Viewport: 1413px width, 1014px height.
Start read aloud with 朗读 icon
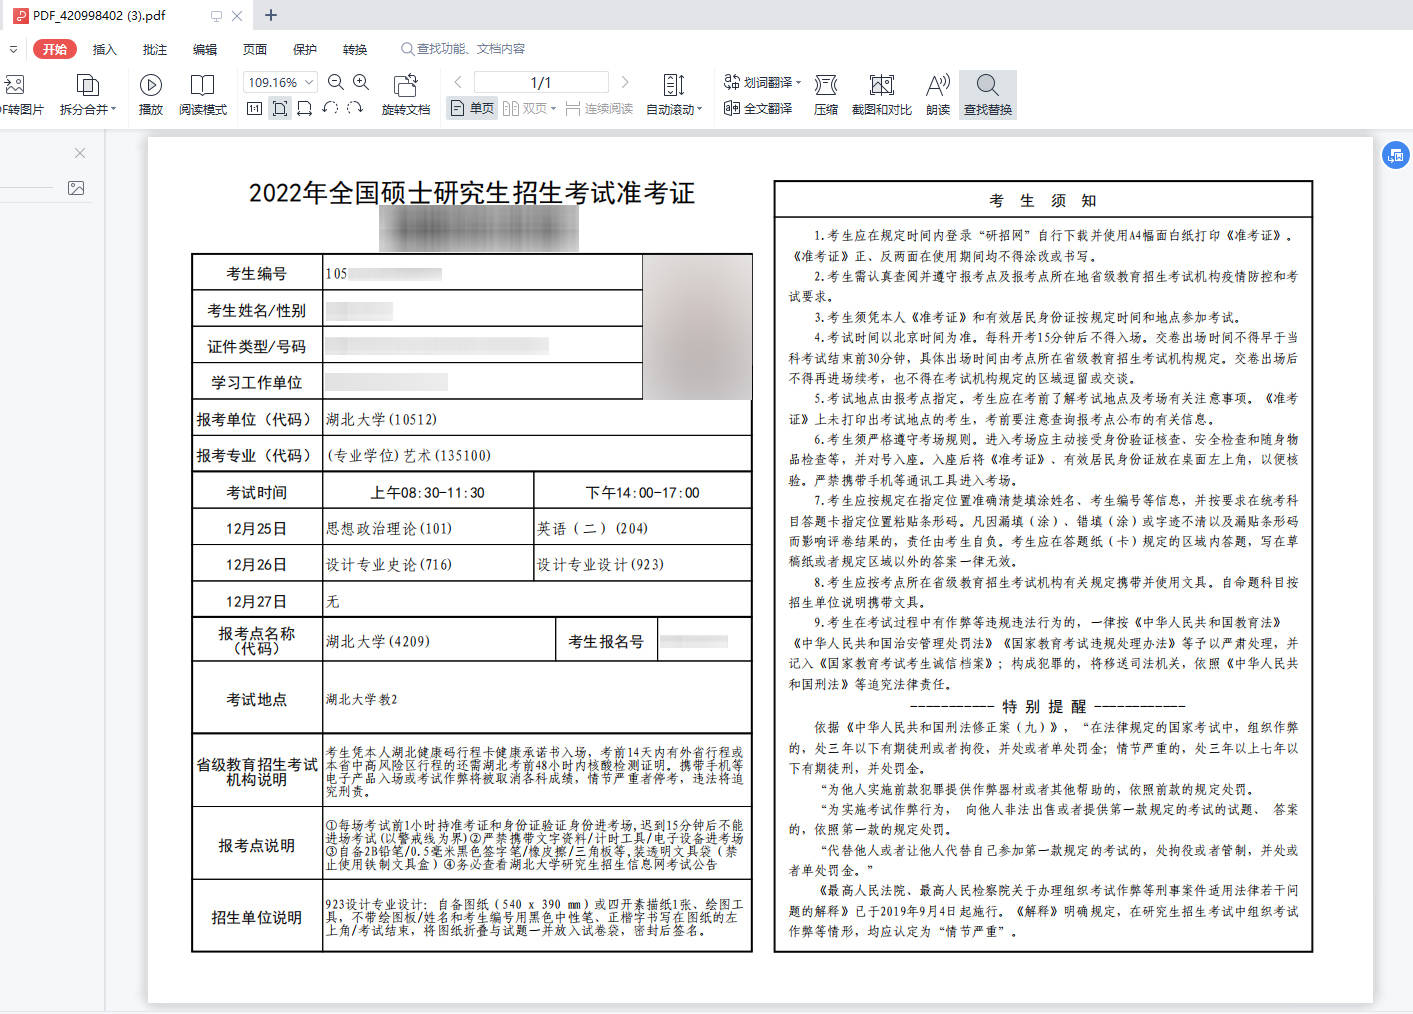(938, 94)
